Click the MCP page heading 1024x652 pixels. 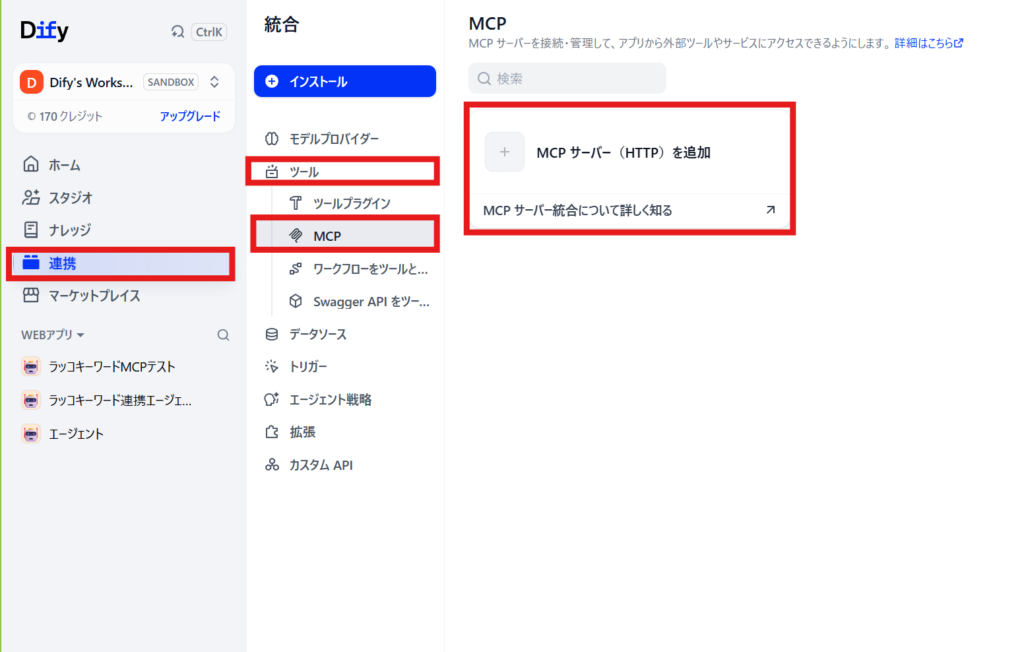487,24
